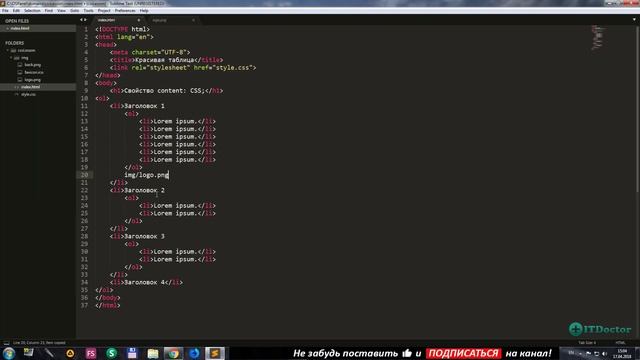Open the tab list dropdown at right
Viewport: 640px width, 360px height.
pos(634,20)
